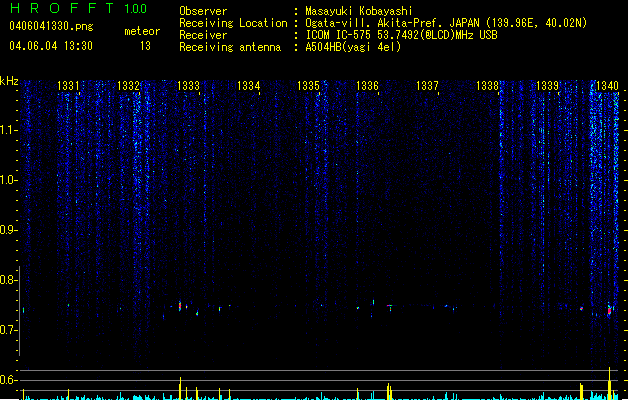Click the receiver text ICOM IC-575 53.7492 MHz USB
This screenshot has width=629, height=400.
(401, 35)
